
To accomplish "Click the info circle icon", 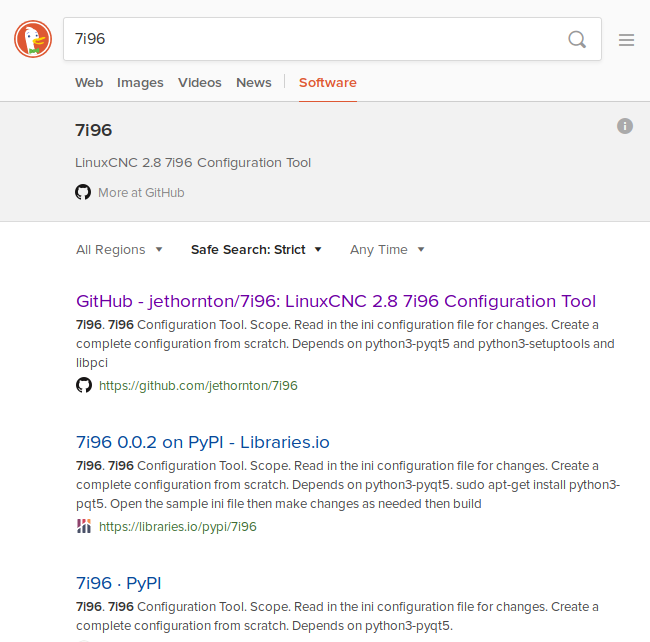I will point(625,126).
